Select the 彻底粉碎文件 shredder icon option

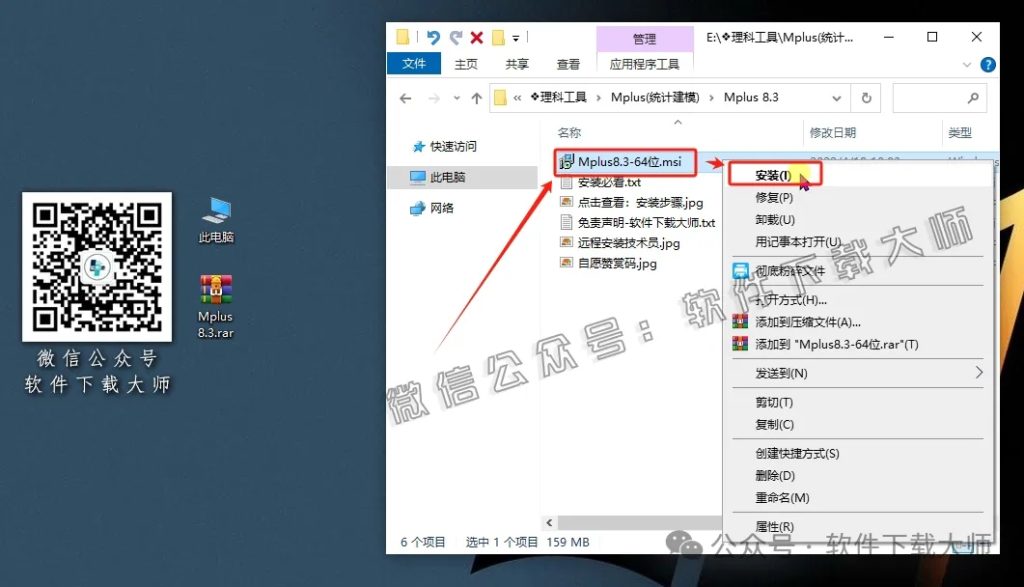[x=738, y=268]
